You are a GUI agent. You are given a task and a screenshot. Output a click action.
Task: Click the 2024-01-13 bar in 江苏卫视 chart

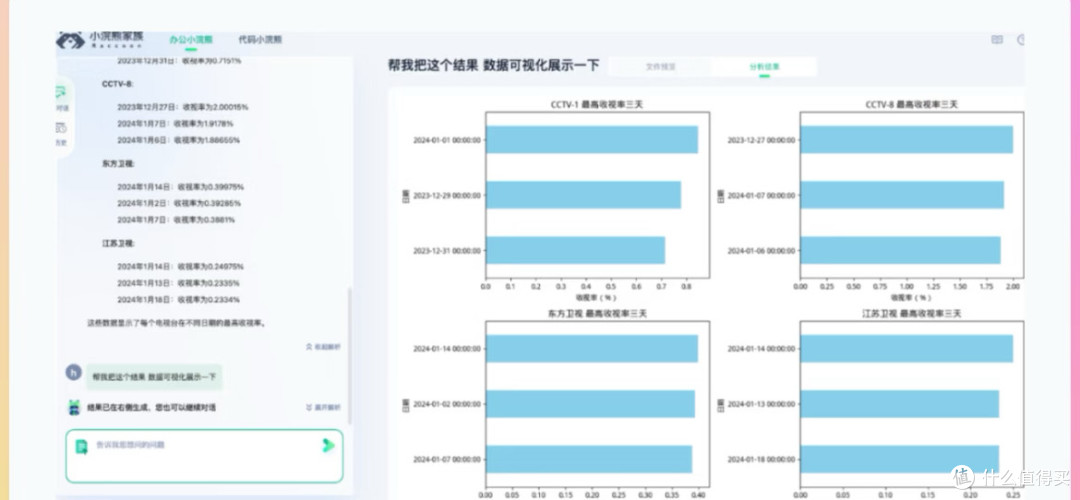[x=900, y=404]
